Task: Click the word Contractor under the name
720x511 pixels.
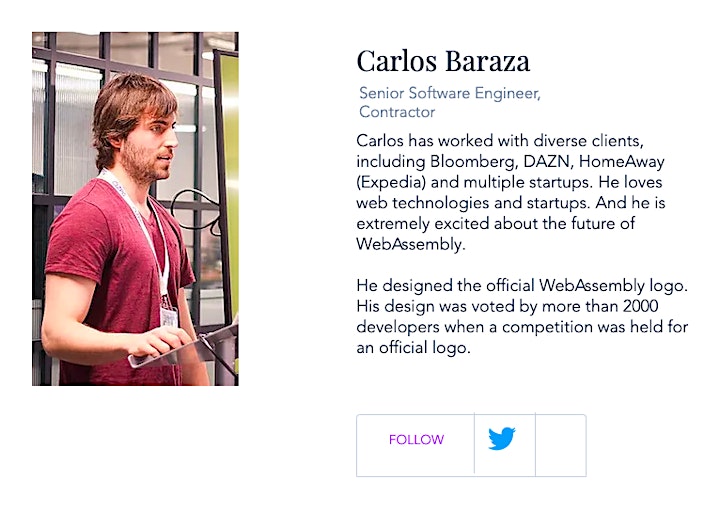Action: pos(397,112)
